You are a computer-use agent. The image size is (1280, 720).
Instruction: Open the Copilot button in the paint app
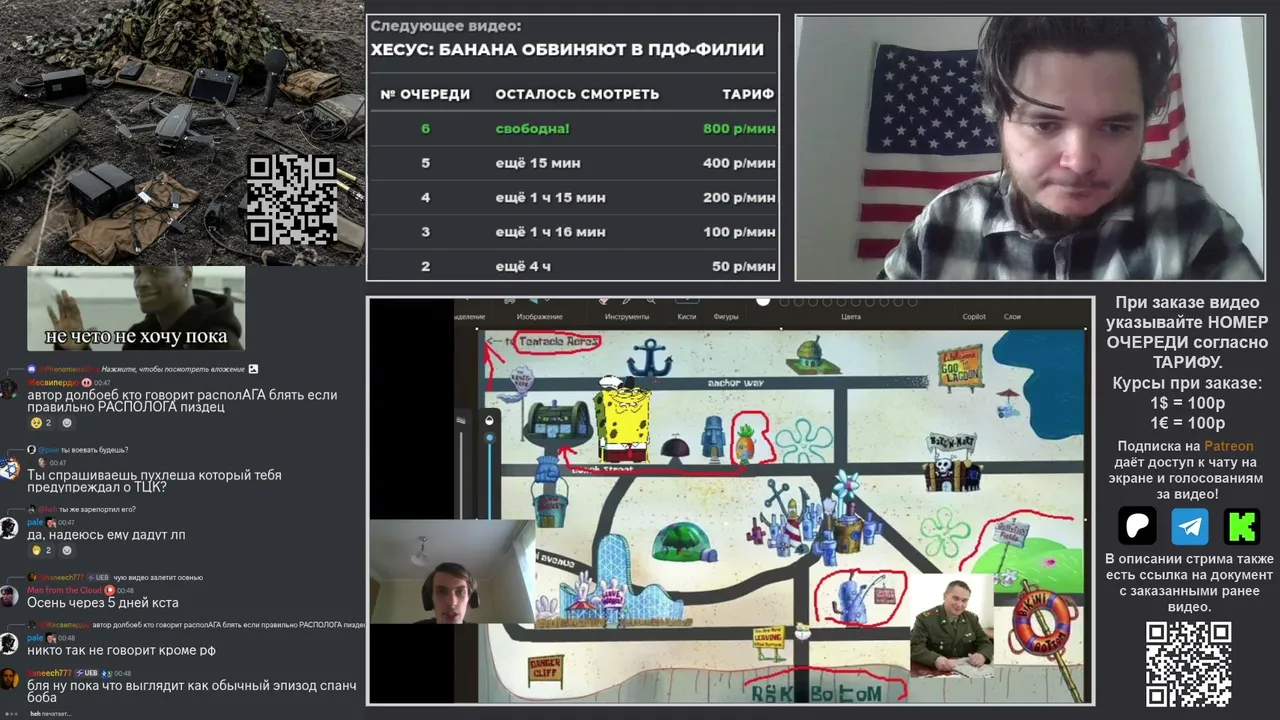pyautogui.click(x=974, y=317)
